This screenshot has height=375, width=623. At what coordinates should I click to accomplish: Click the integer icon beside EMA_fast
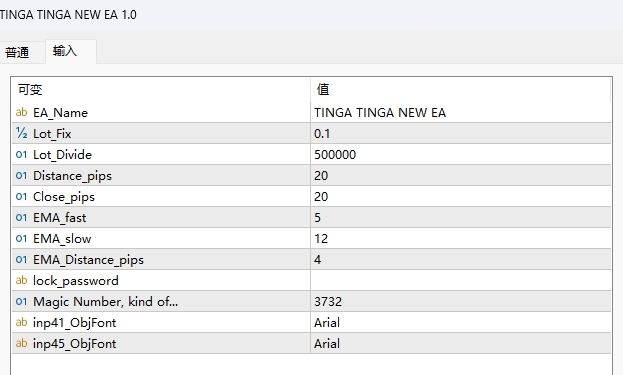click(x=21, y=218)
